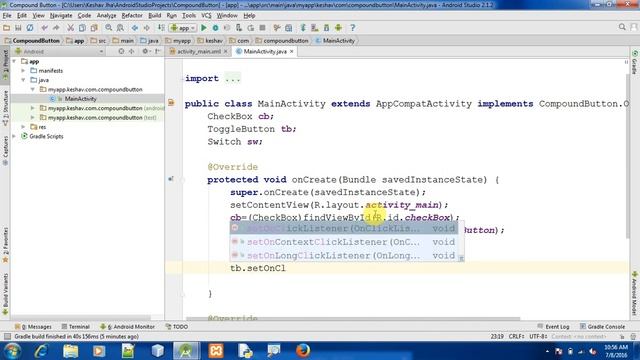Open Find via the magnifier toolbar icon

point(109,28)
